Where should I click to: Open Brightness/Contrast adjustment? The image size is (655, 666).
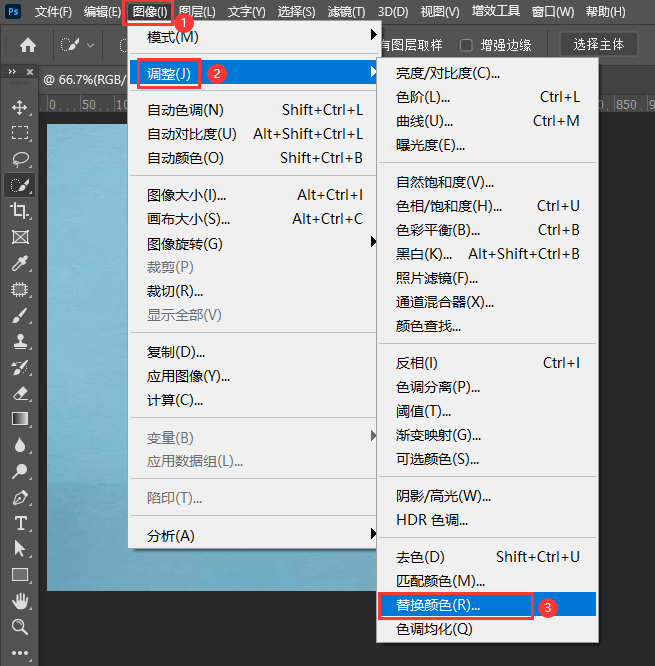click(x=488, y=73)
